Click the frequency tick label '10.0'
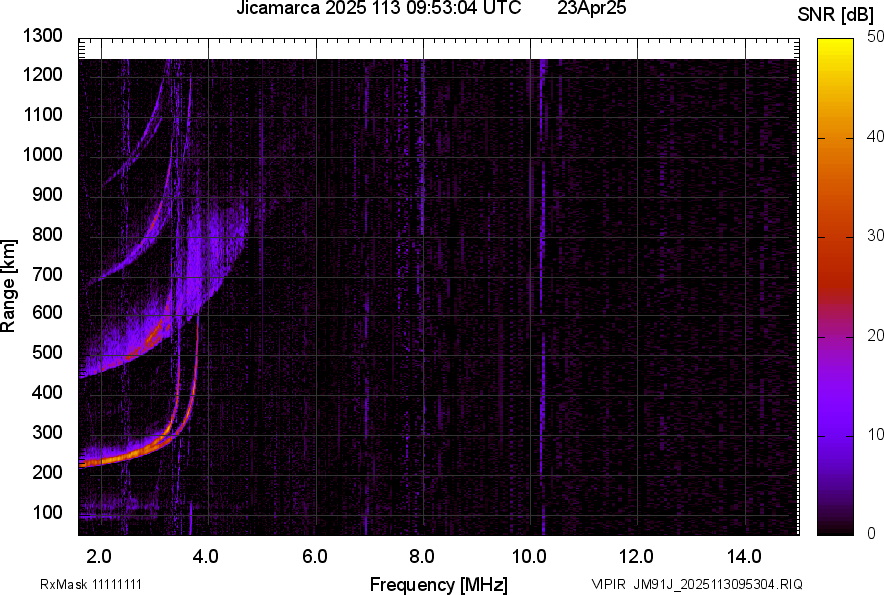The height and width of the screenshot is (595, 884). (529, 557)
